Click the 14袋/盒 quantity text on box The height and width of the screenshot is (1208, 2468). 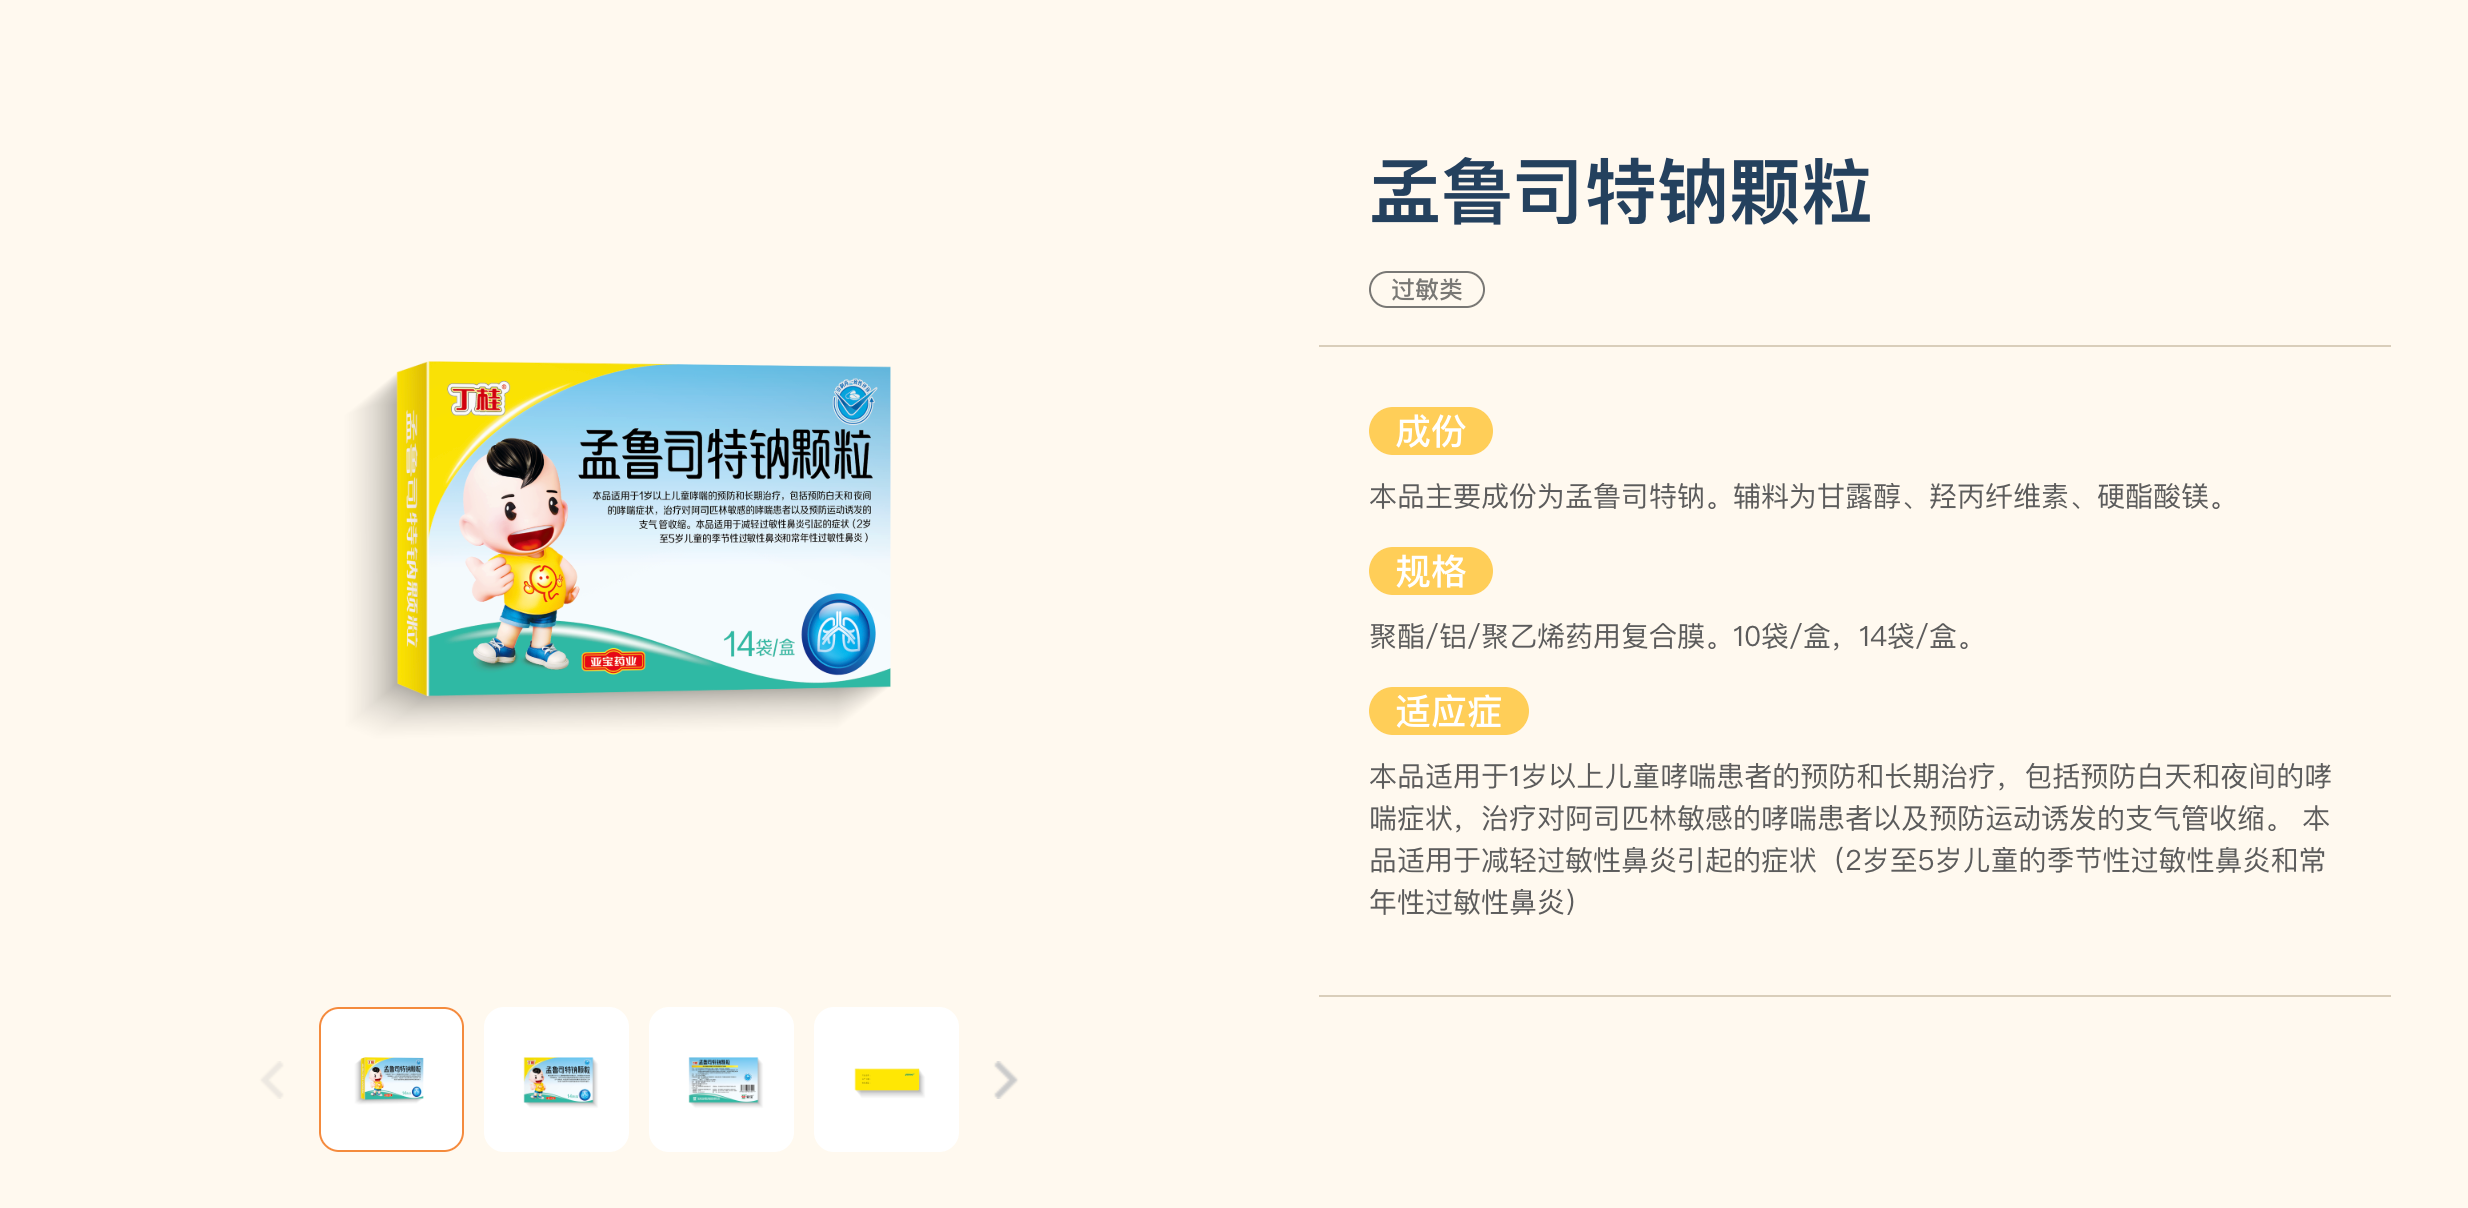[759, 644]
